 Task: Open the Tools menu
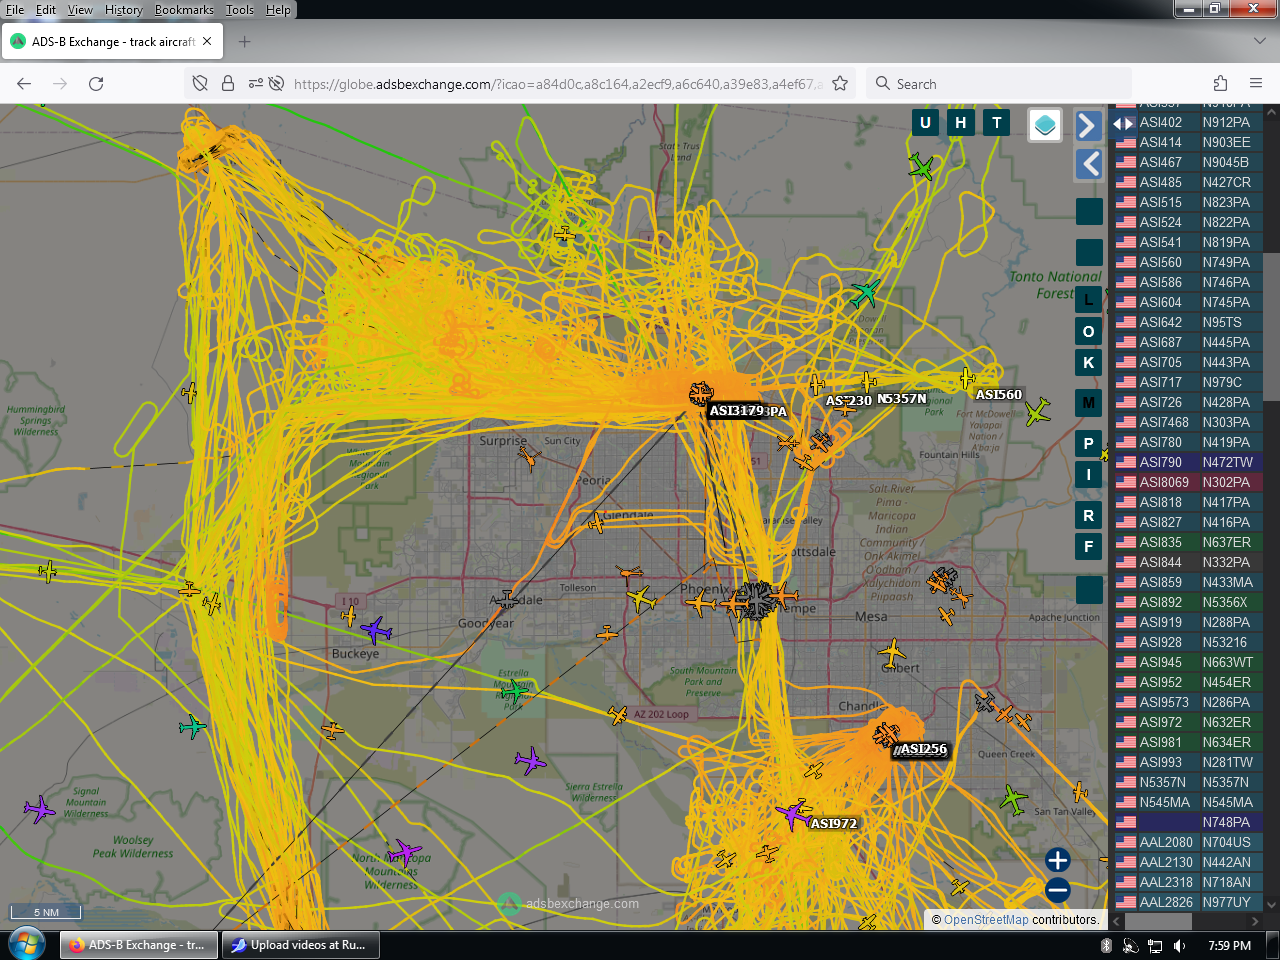[239, 10]
